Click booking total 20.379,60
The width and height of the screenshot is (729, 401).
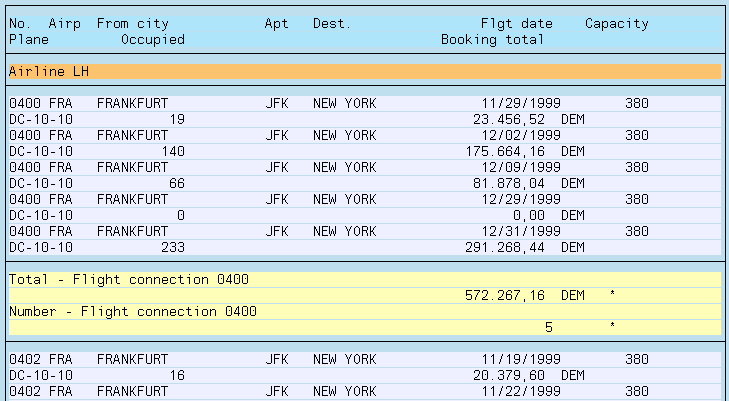(512, 375)
